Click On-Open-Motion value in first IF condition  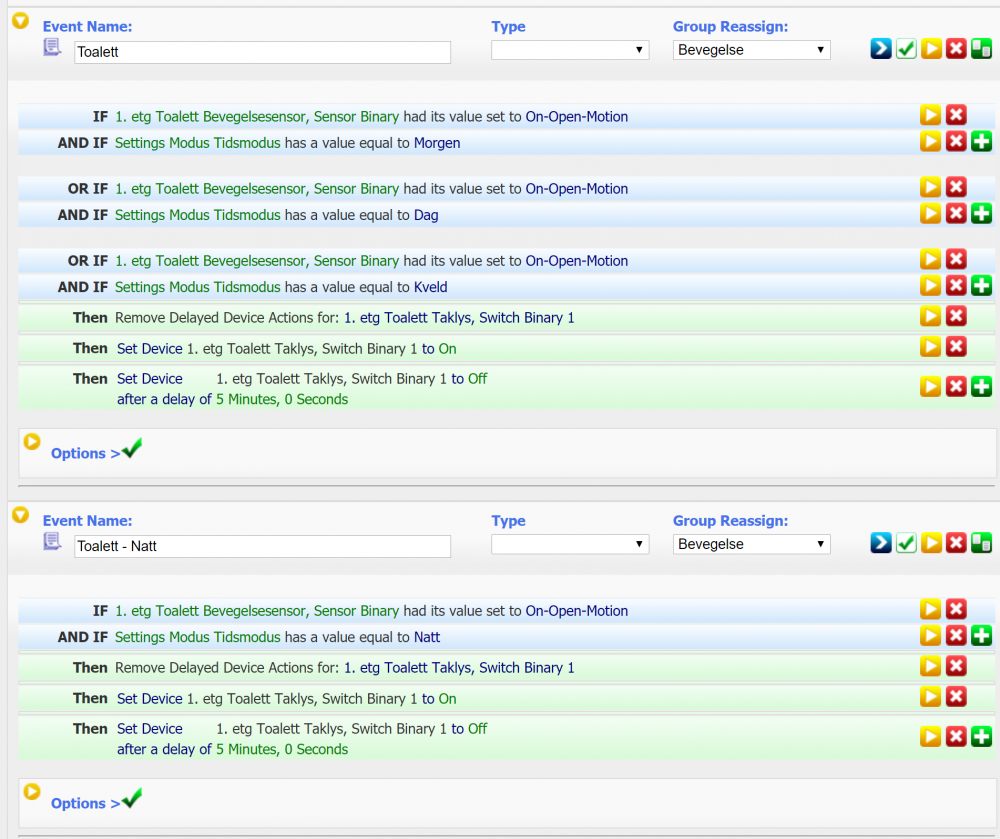tap(576, 117)
